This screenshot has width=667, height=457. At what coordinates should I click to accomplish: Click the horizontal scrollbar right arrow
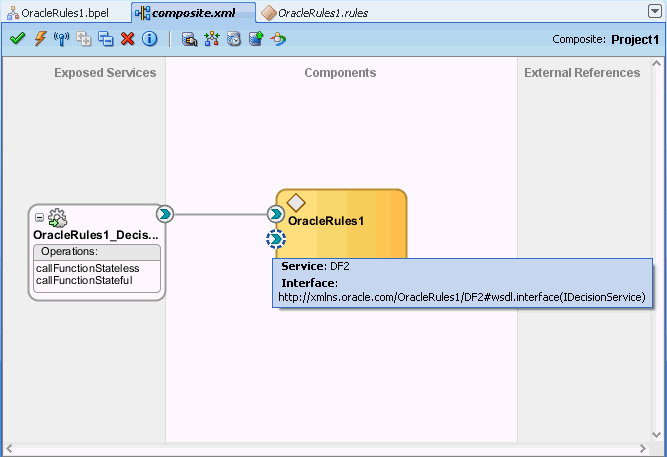click(643, 449)
